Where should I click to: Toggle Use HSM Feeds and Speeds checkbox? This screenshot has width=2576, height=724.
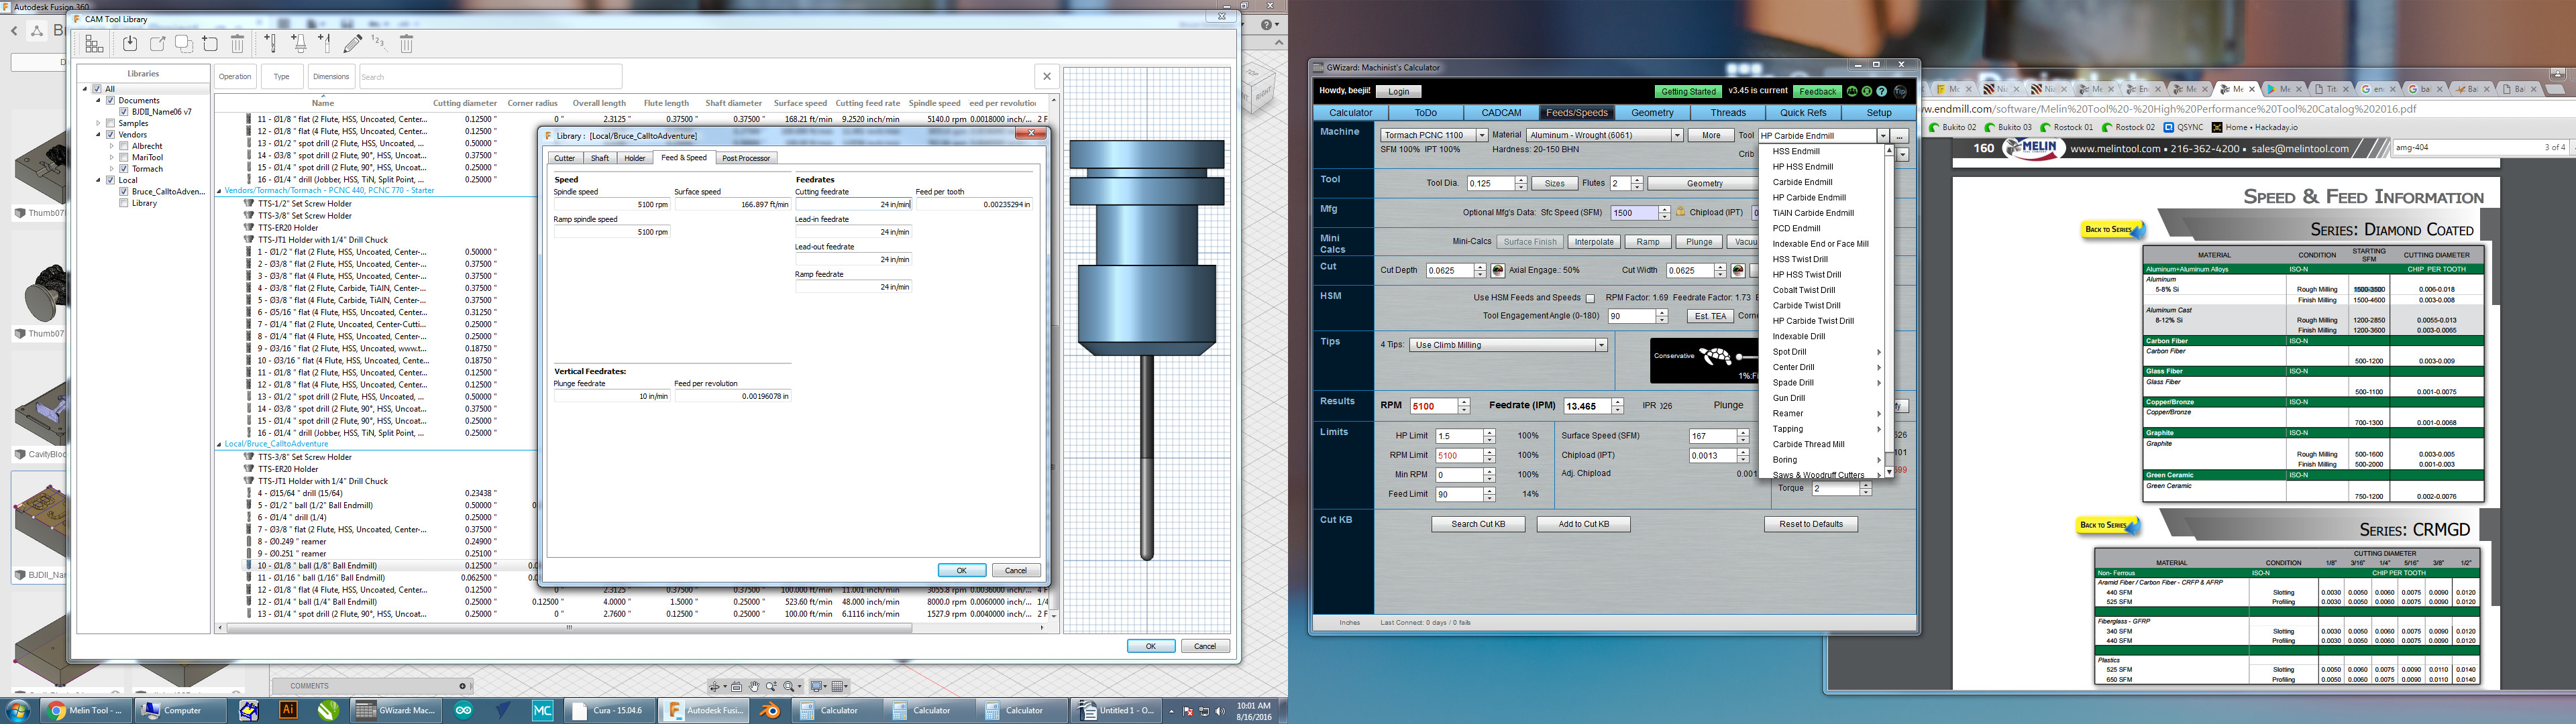[1590, 298]
